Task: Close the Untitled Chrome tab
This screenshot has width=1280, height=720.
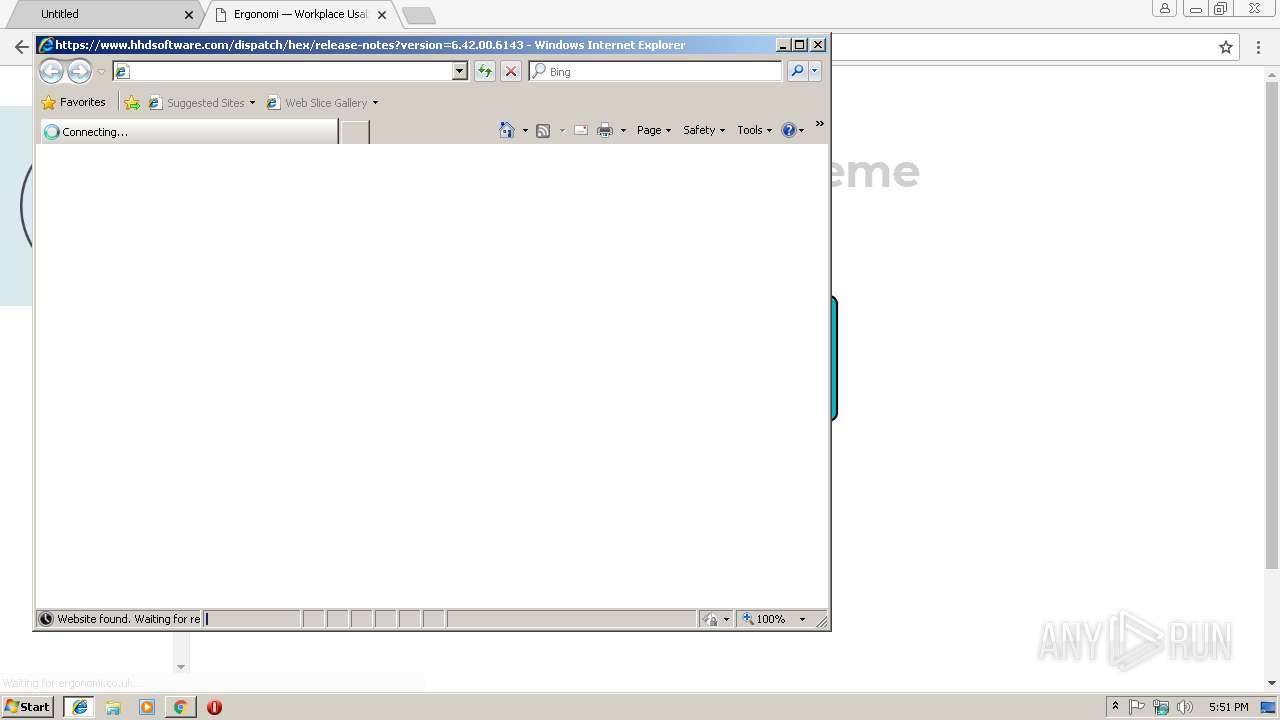Action: coord(189,15)
